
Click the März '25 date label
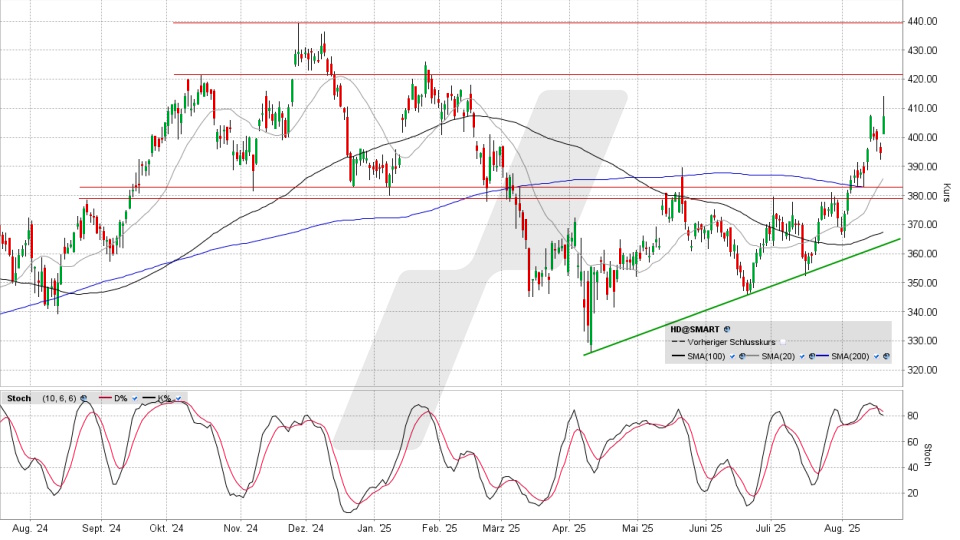point(501,528)
